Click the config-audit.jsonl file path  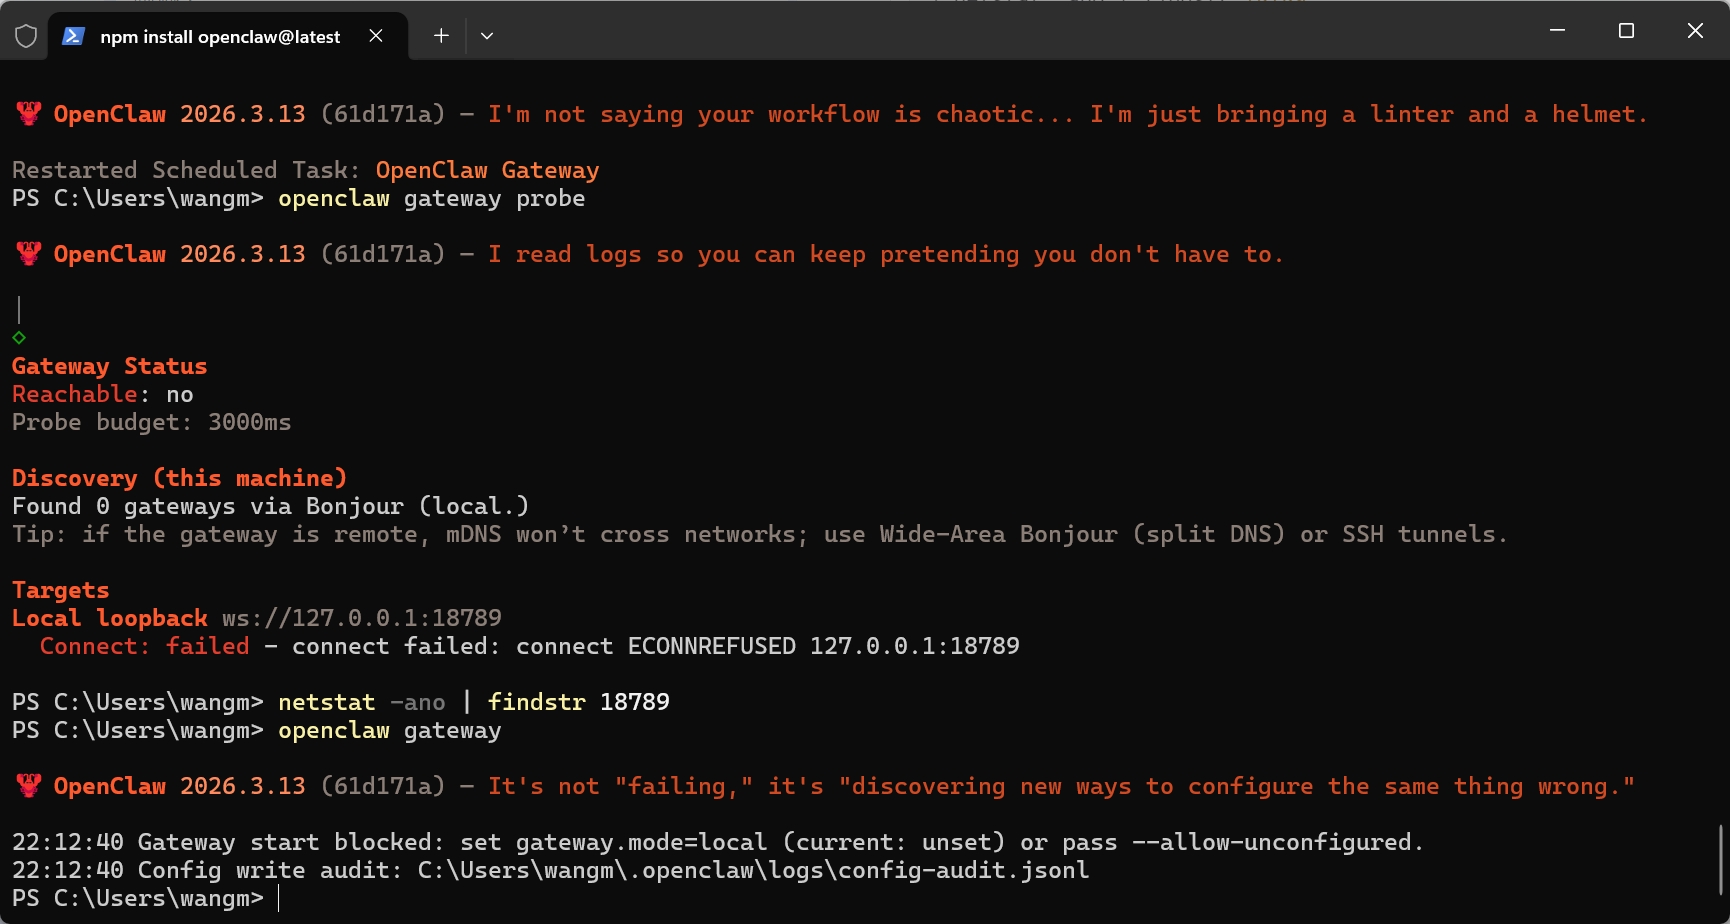[x=753, y=870]
